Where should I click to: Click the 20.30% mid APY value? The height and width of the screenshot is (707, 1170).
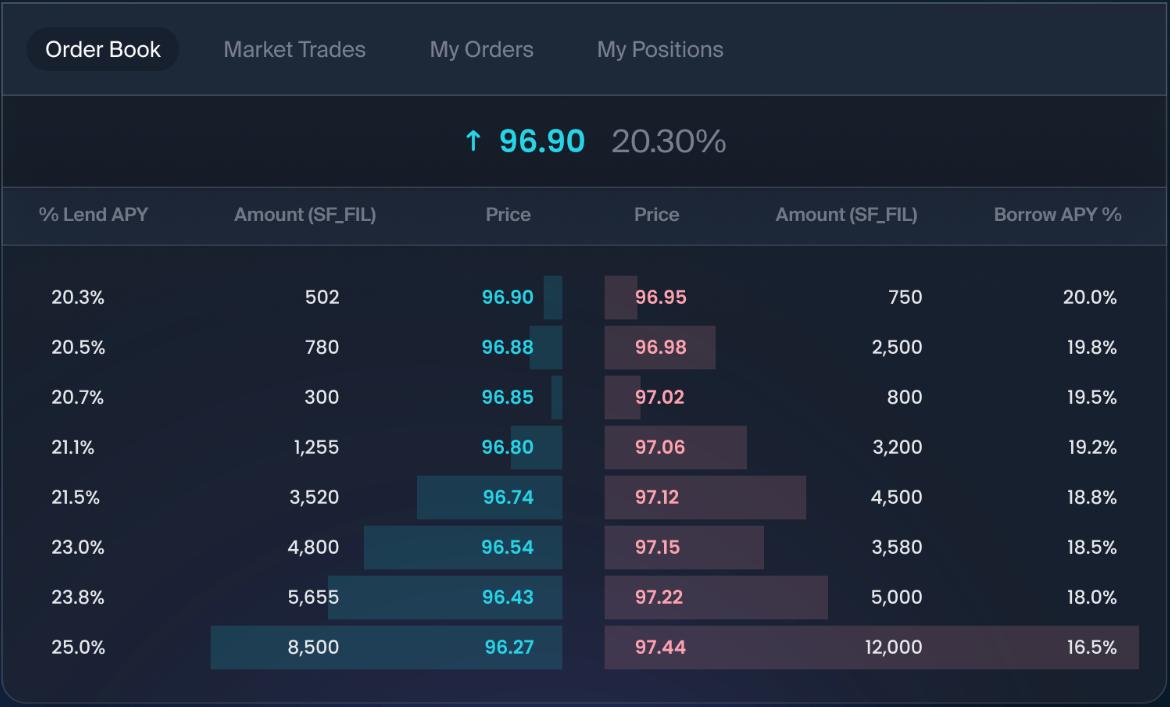(x=668, y=142)
